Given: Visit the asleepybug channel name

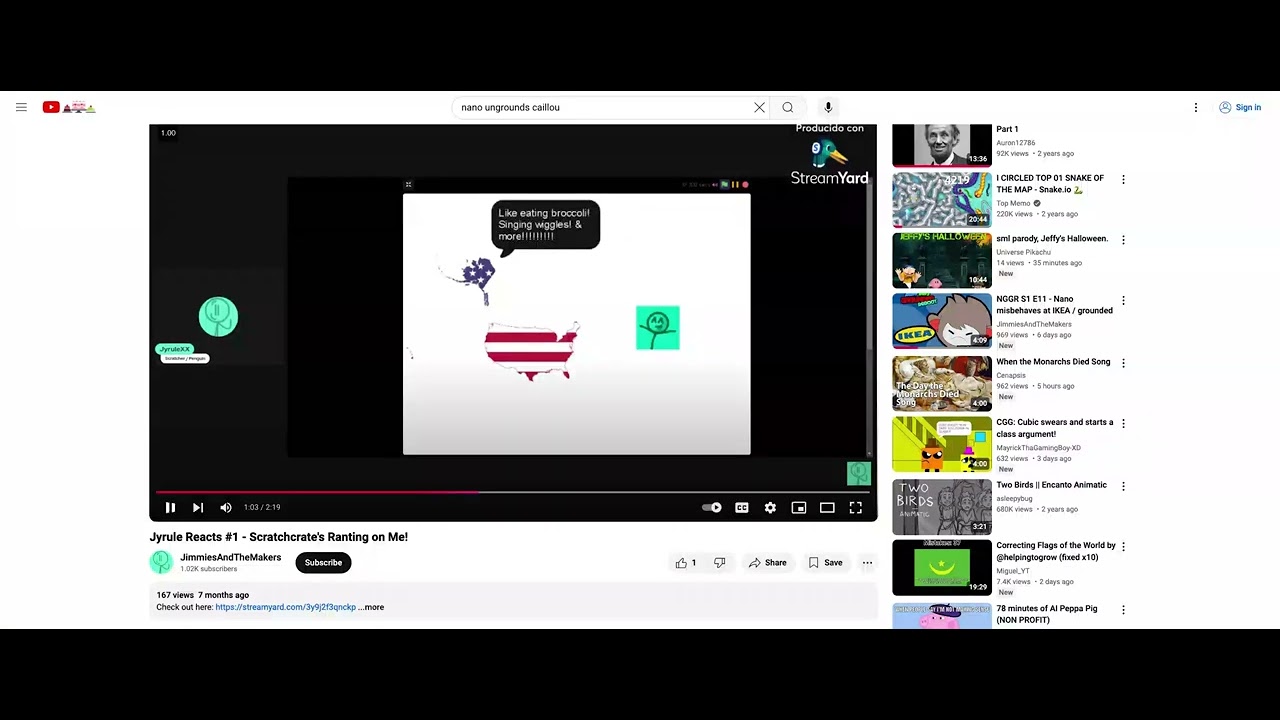Looking at the screenshot, I should [x=1014, y=498].
